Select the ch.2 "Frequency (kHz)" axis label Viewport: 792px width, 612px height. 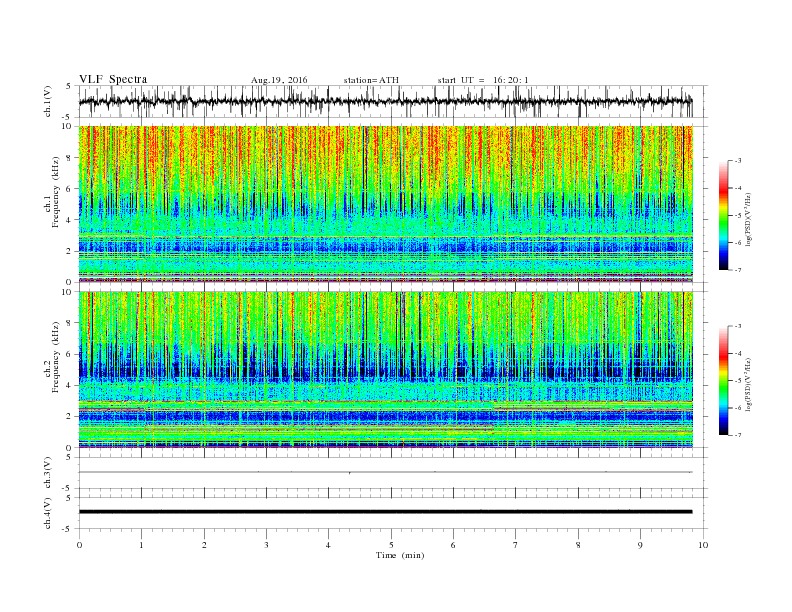[56, 356]
